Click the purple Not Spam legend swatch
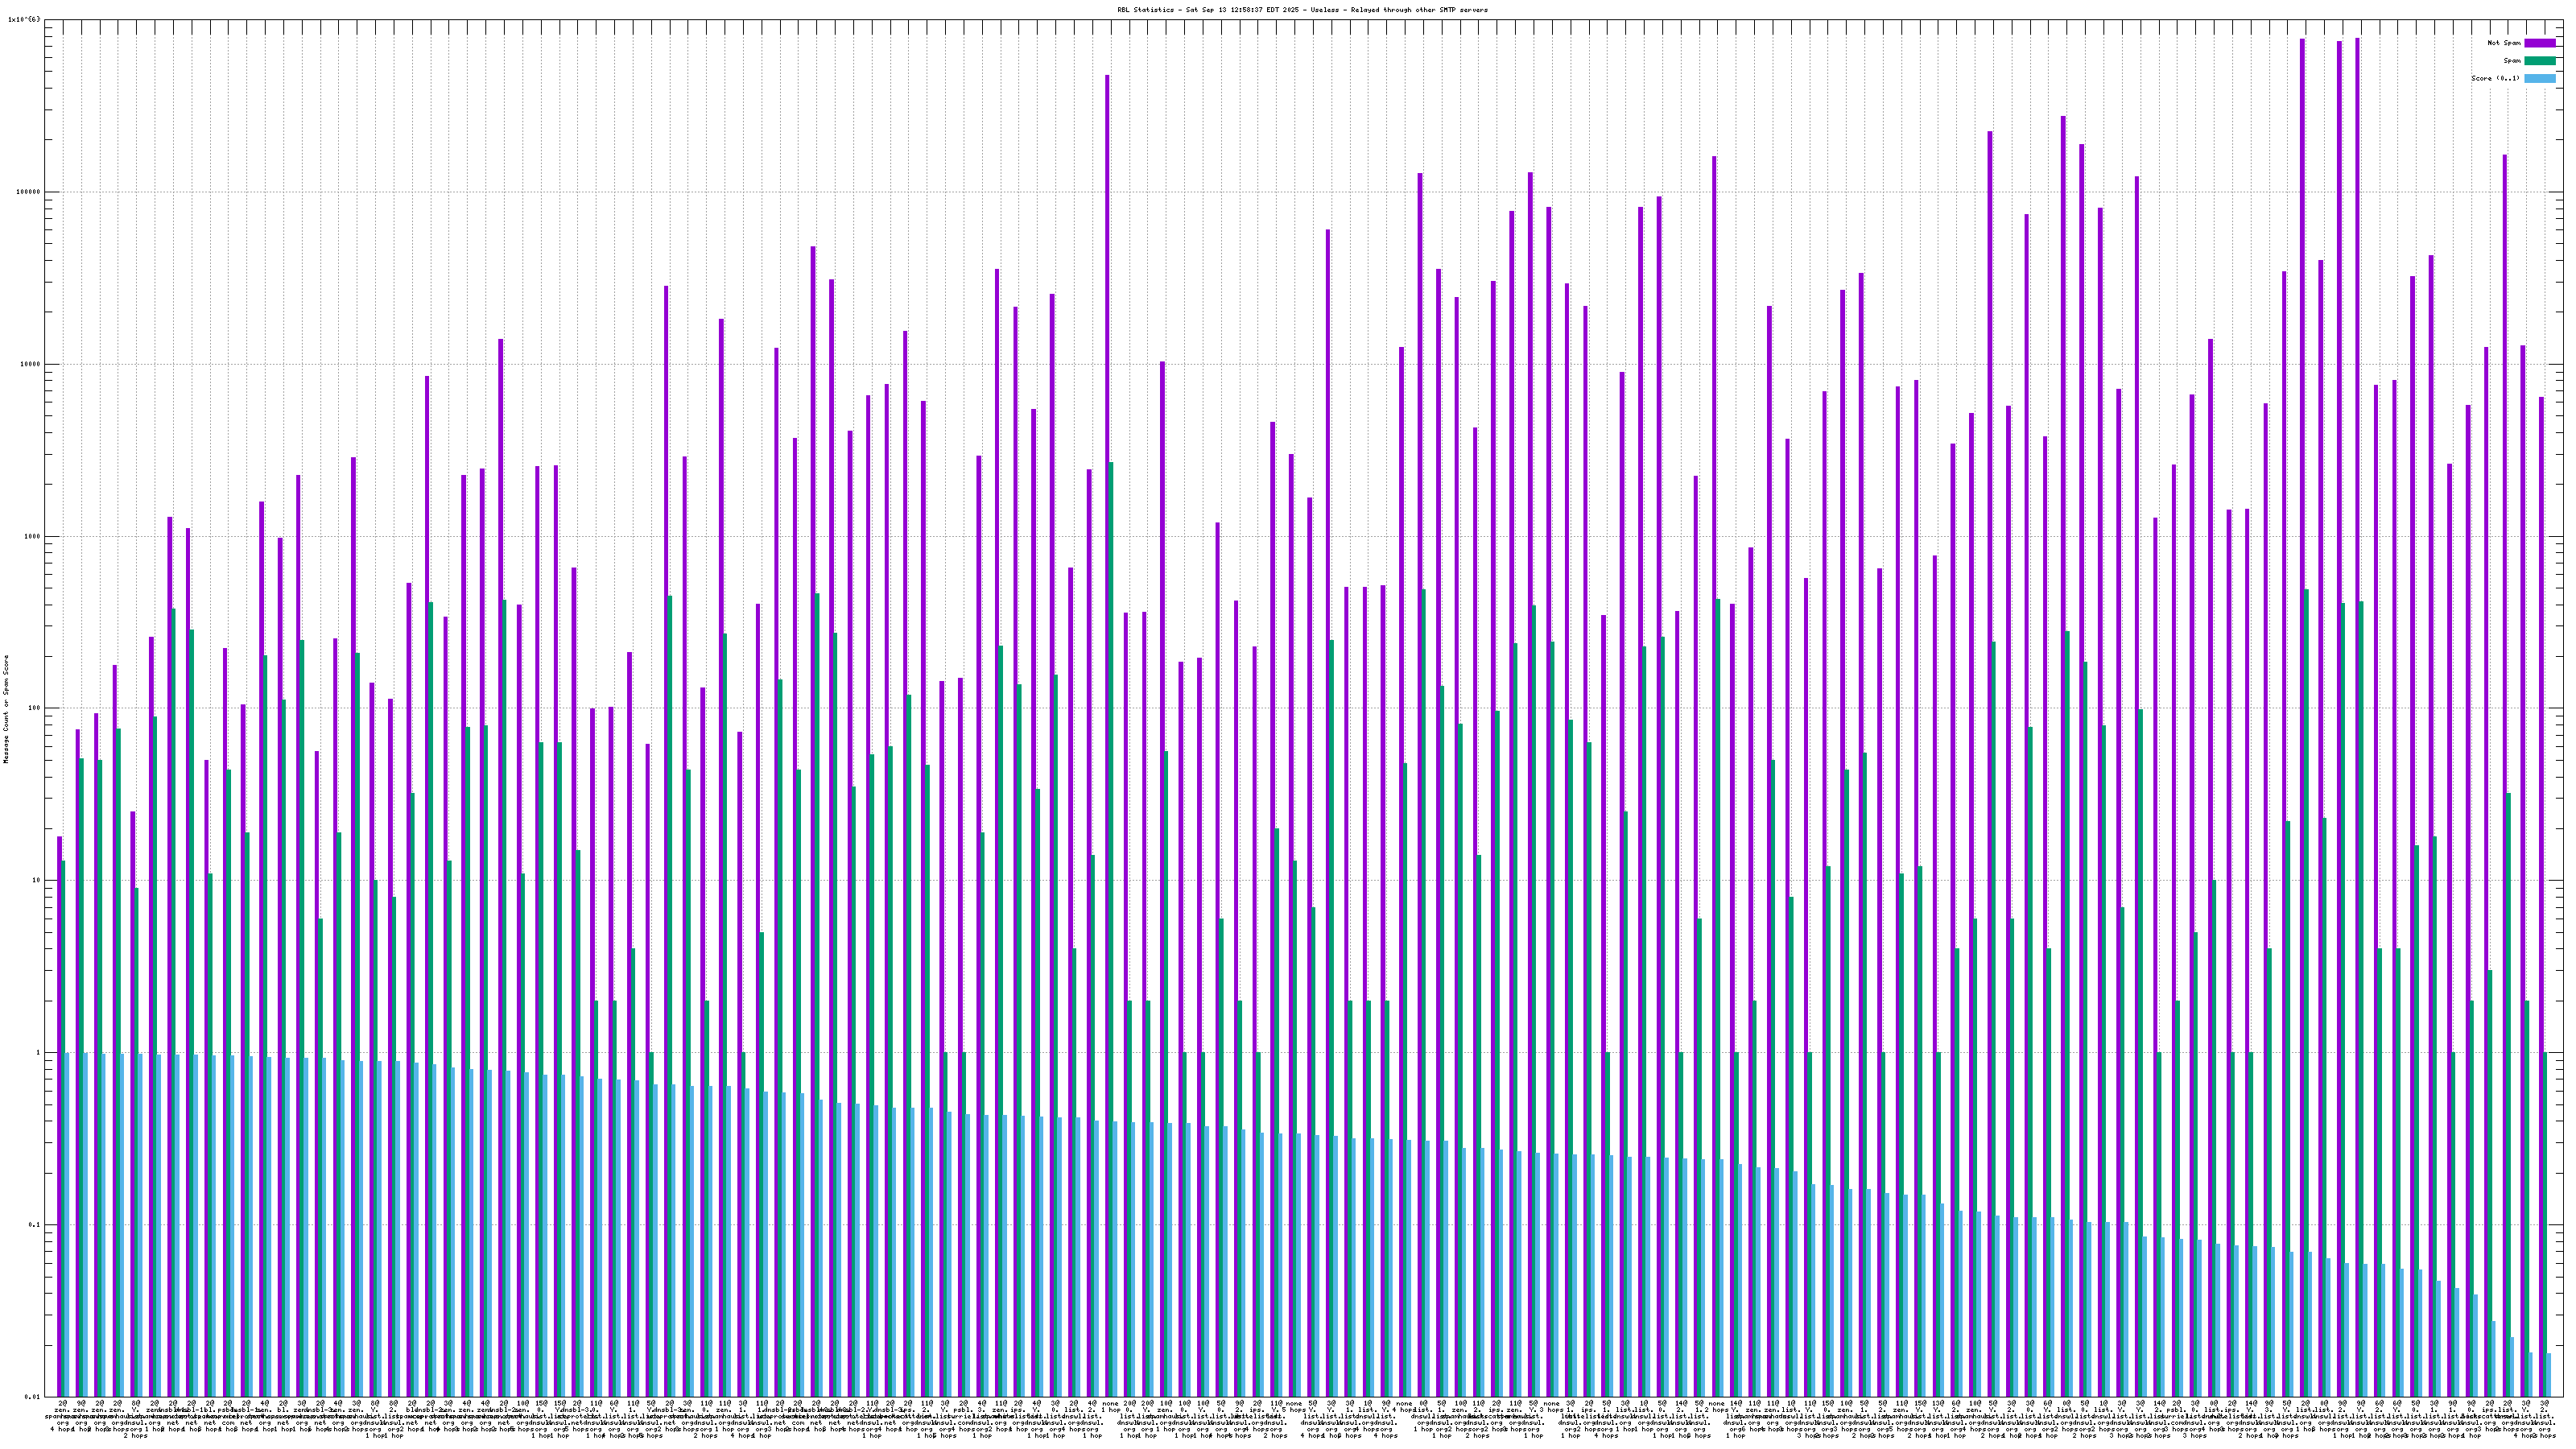This screenshot has height=1449, width=2576. 2539,43
